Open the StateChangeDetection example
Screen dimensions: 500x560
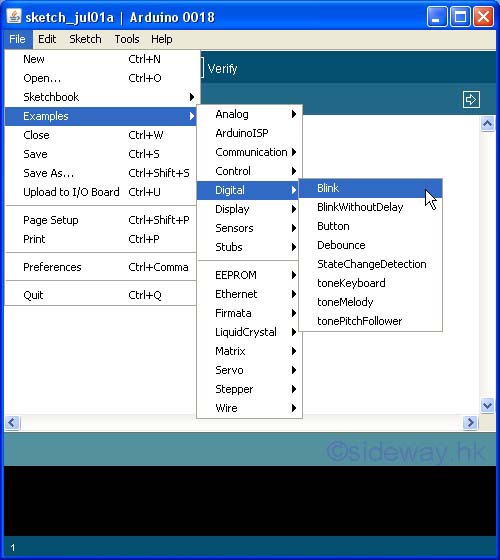(x=370, y=264)
